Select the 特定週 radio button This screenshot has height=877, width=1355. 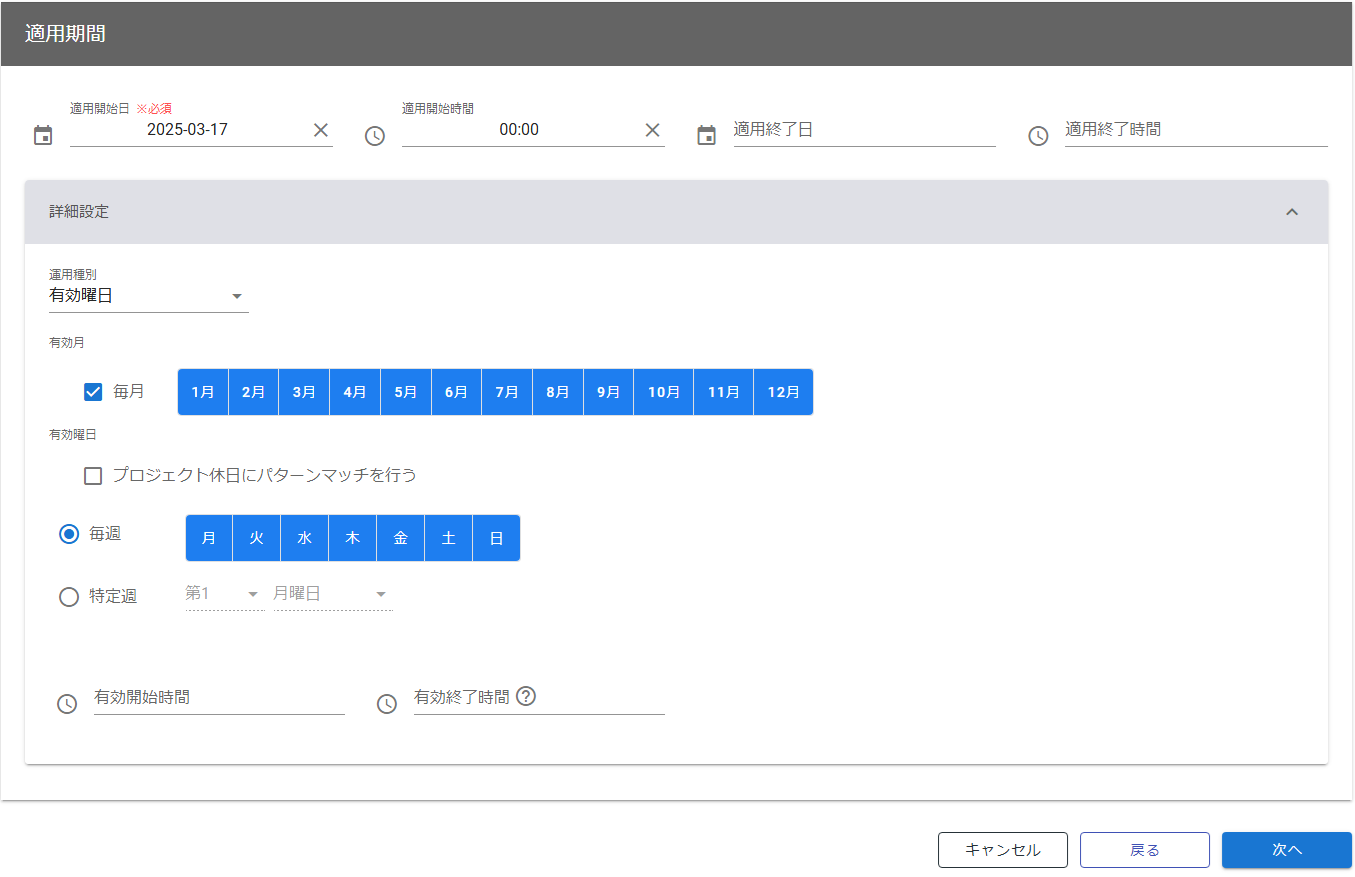point(69,597)
